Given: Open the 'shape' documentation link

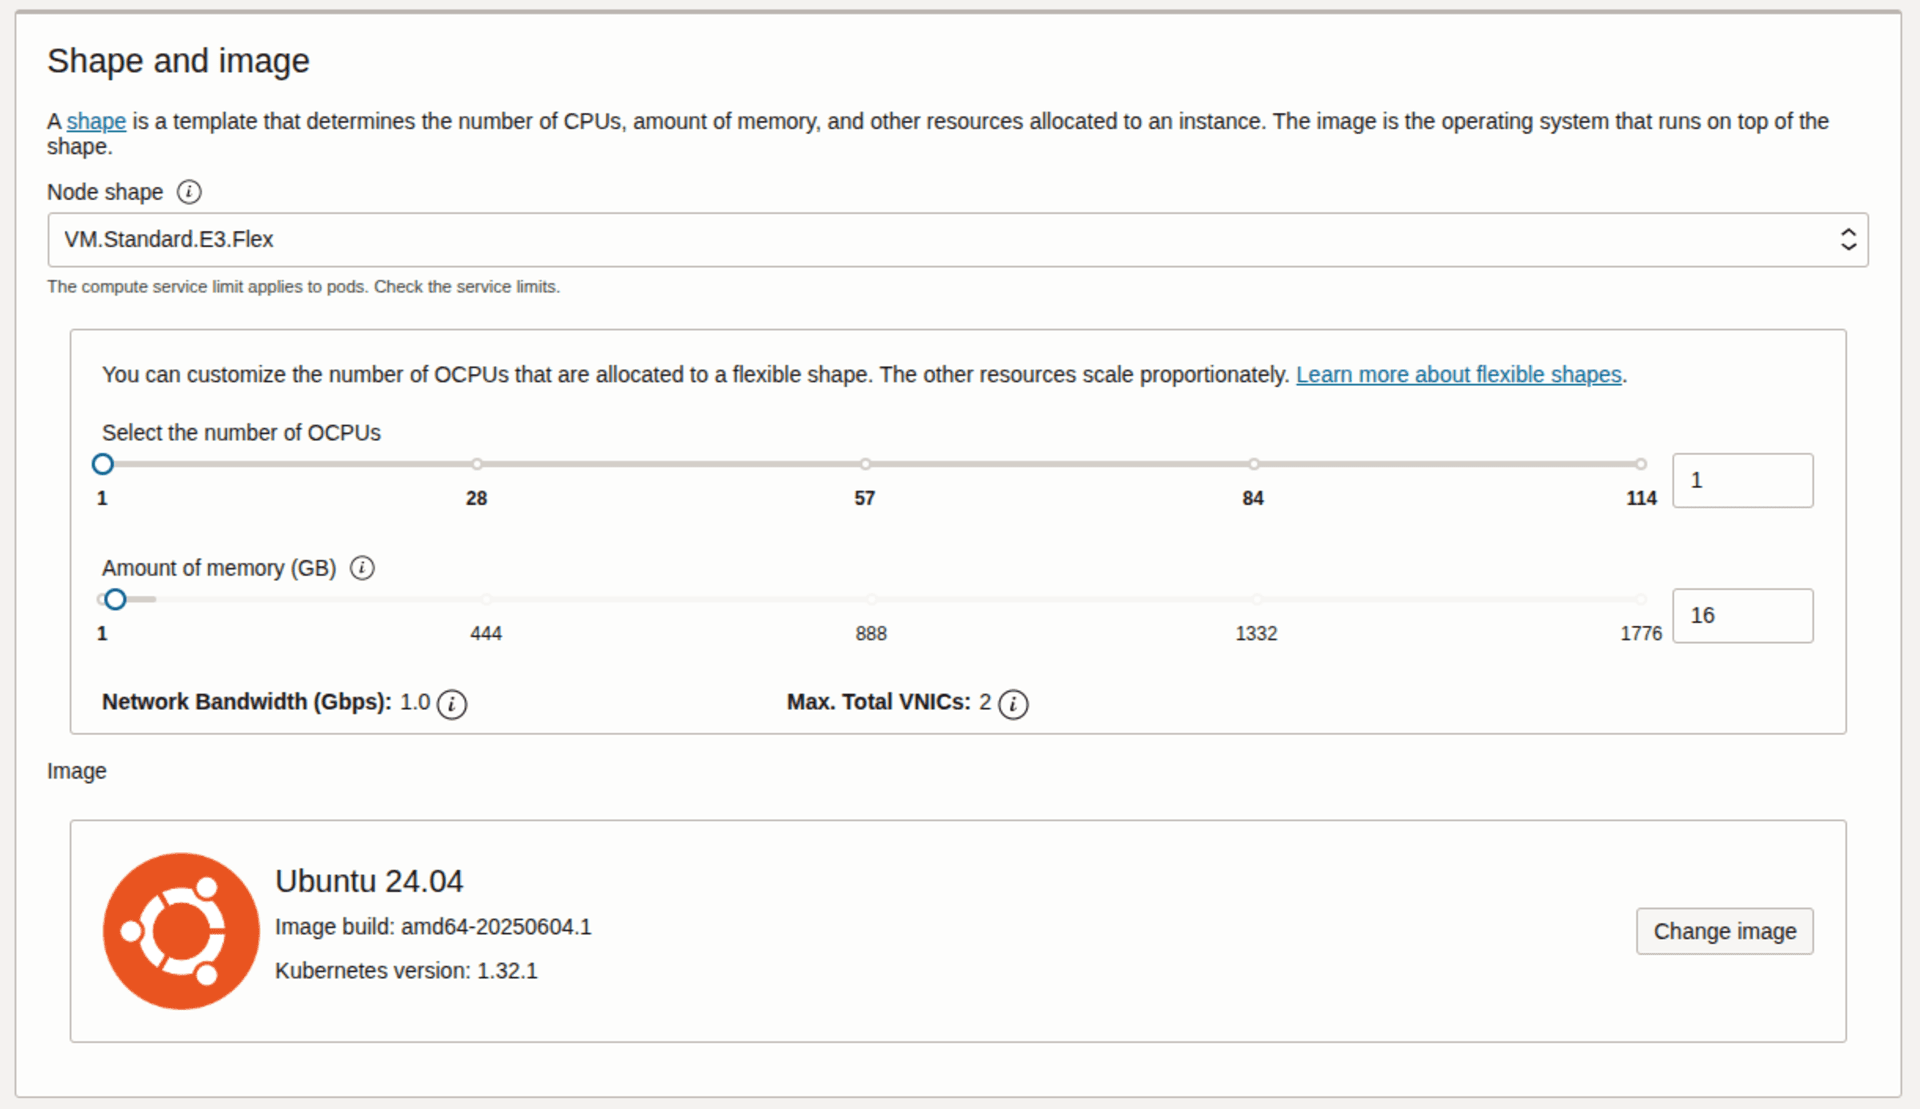Looking at the screenshot, I should pyautogui.click(x=96, y=122).
